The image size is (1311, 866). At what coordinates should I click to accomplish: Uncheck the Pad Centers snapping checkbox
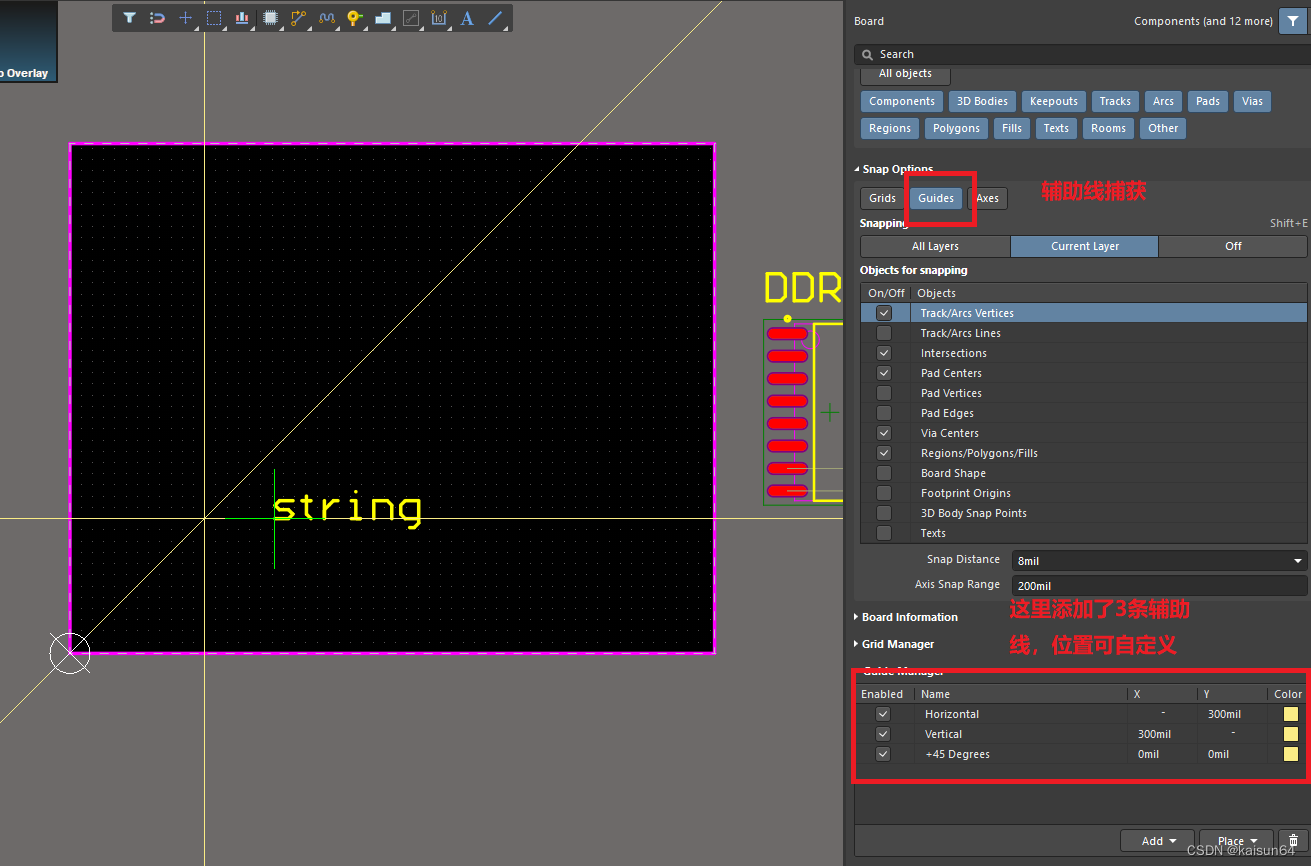(884, 373)
